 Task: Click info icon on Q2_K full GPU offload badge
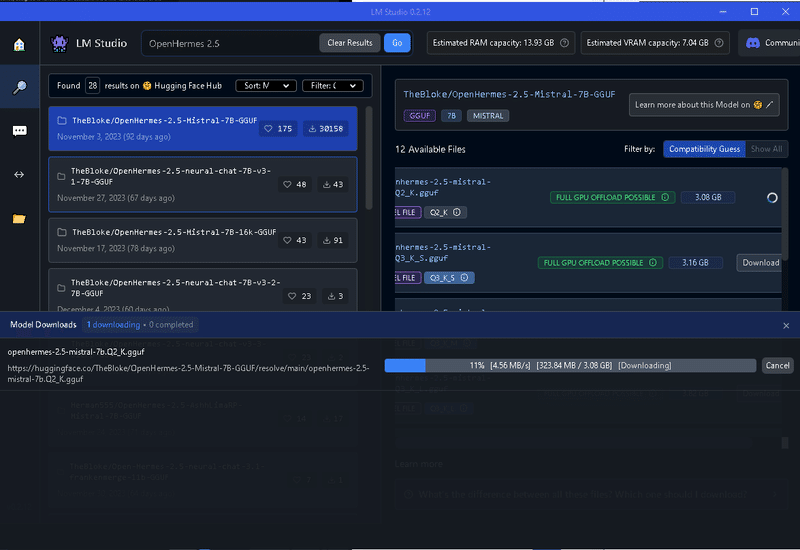click(x=665, y=197)
